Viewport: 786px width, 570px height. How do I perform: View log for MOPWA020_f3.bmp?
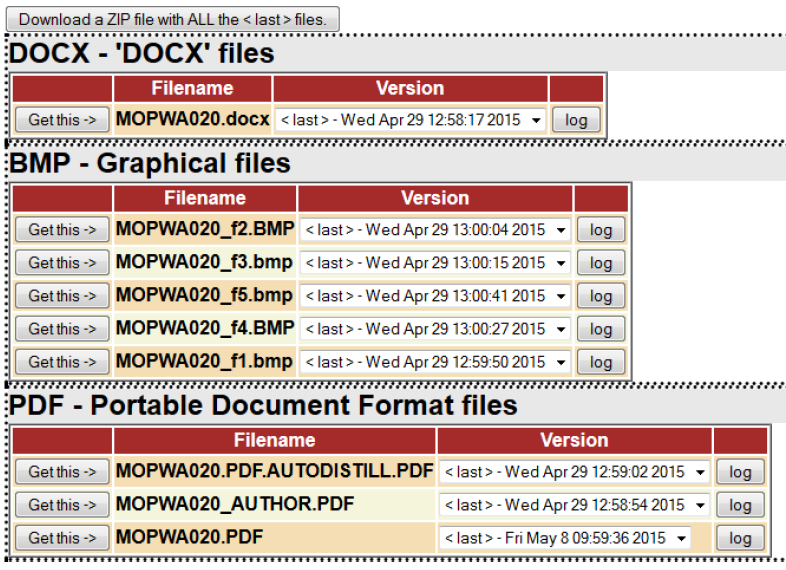pos(600,263)
